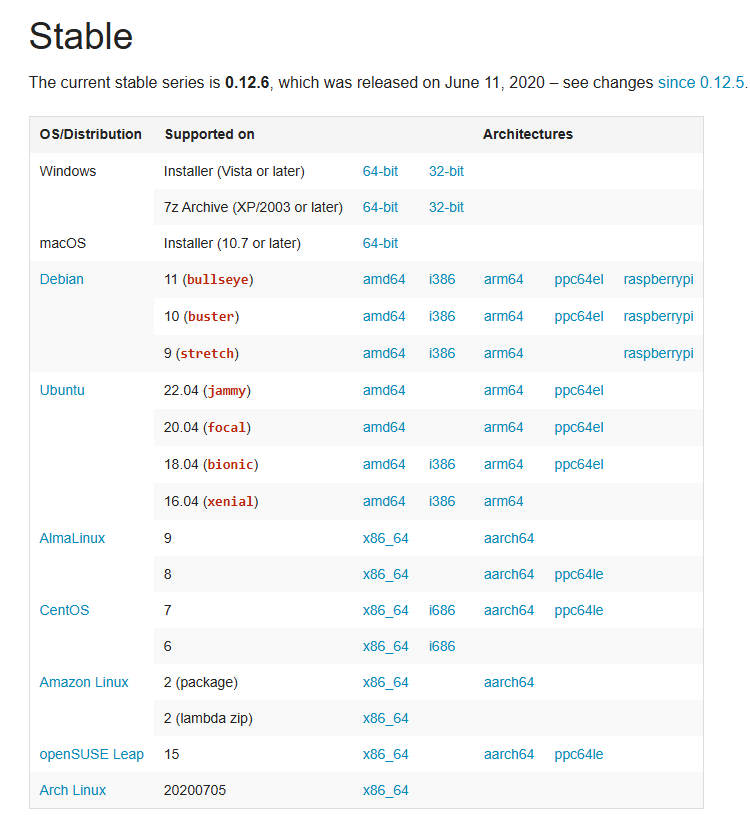This screenshot has width=750, height=815.
Task: Download Ubuntu 20.04 focal ppc64el package
Action: [578, 427]
